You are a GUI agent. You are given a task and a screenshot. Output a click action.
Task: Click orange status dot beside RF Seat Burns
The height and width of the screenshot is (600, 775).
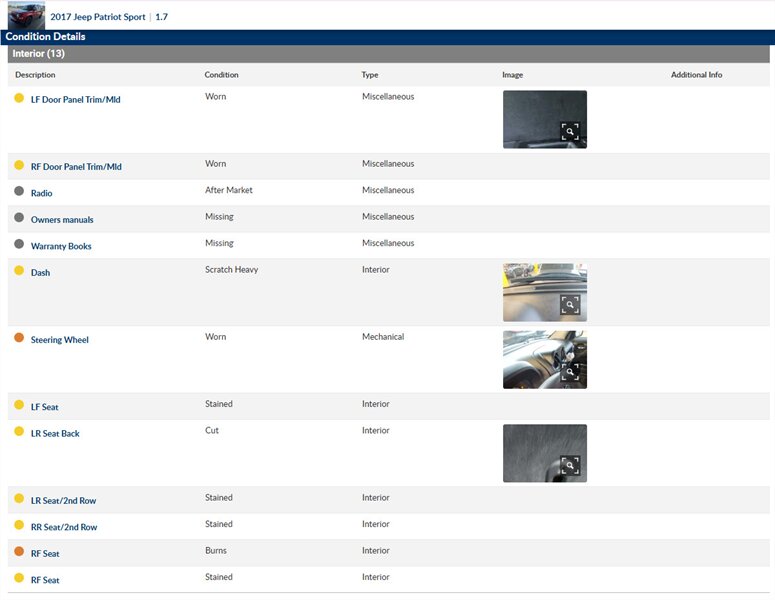(19, 552)
